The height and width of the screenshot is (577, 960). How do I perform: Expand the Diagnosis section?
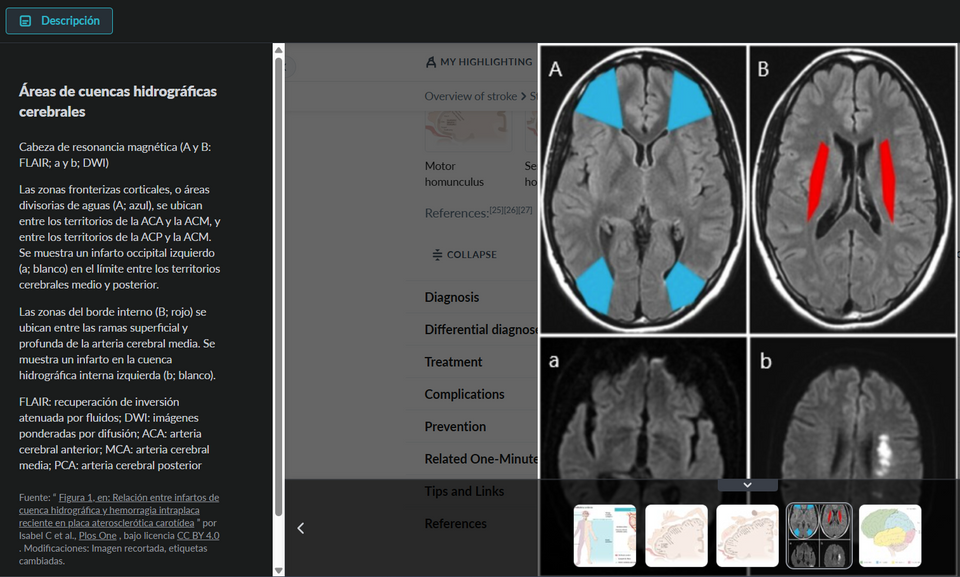click(452, 297)
